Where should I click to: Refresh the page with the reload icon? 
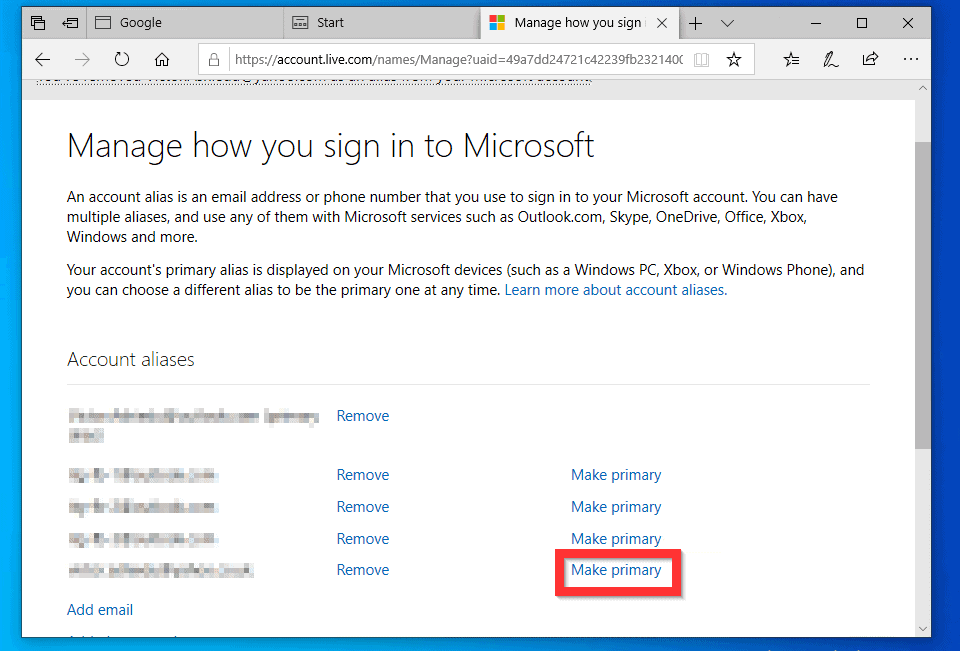(x=122, y=59)
